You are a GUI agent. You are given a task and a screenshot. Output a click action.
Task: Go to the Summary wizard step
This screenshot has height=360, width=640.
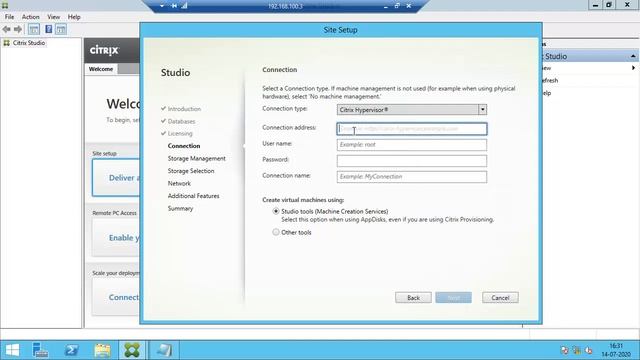[180, 209]
